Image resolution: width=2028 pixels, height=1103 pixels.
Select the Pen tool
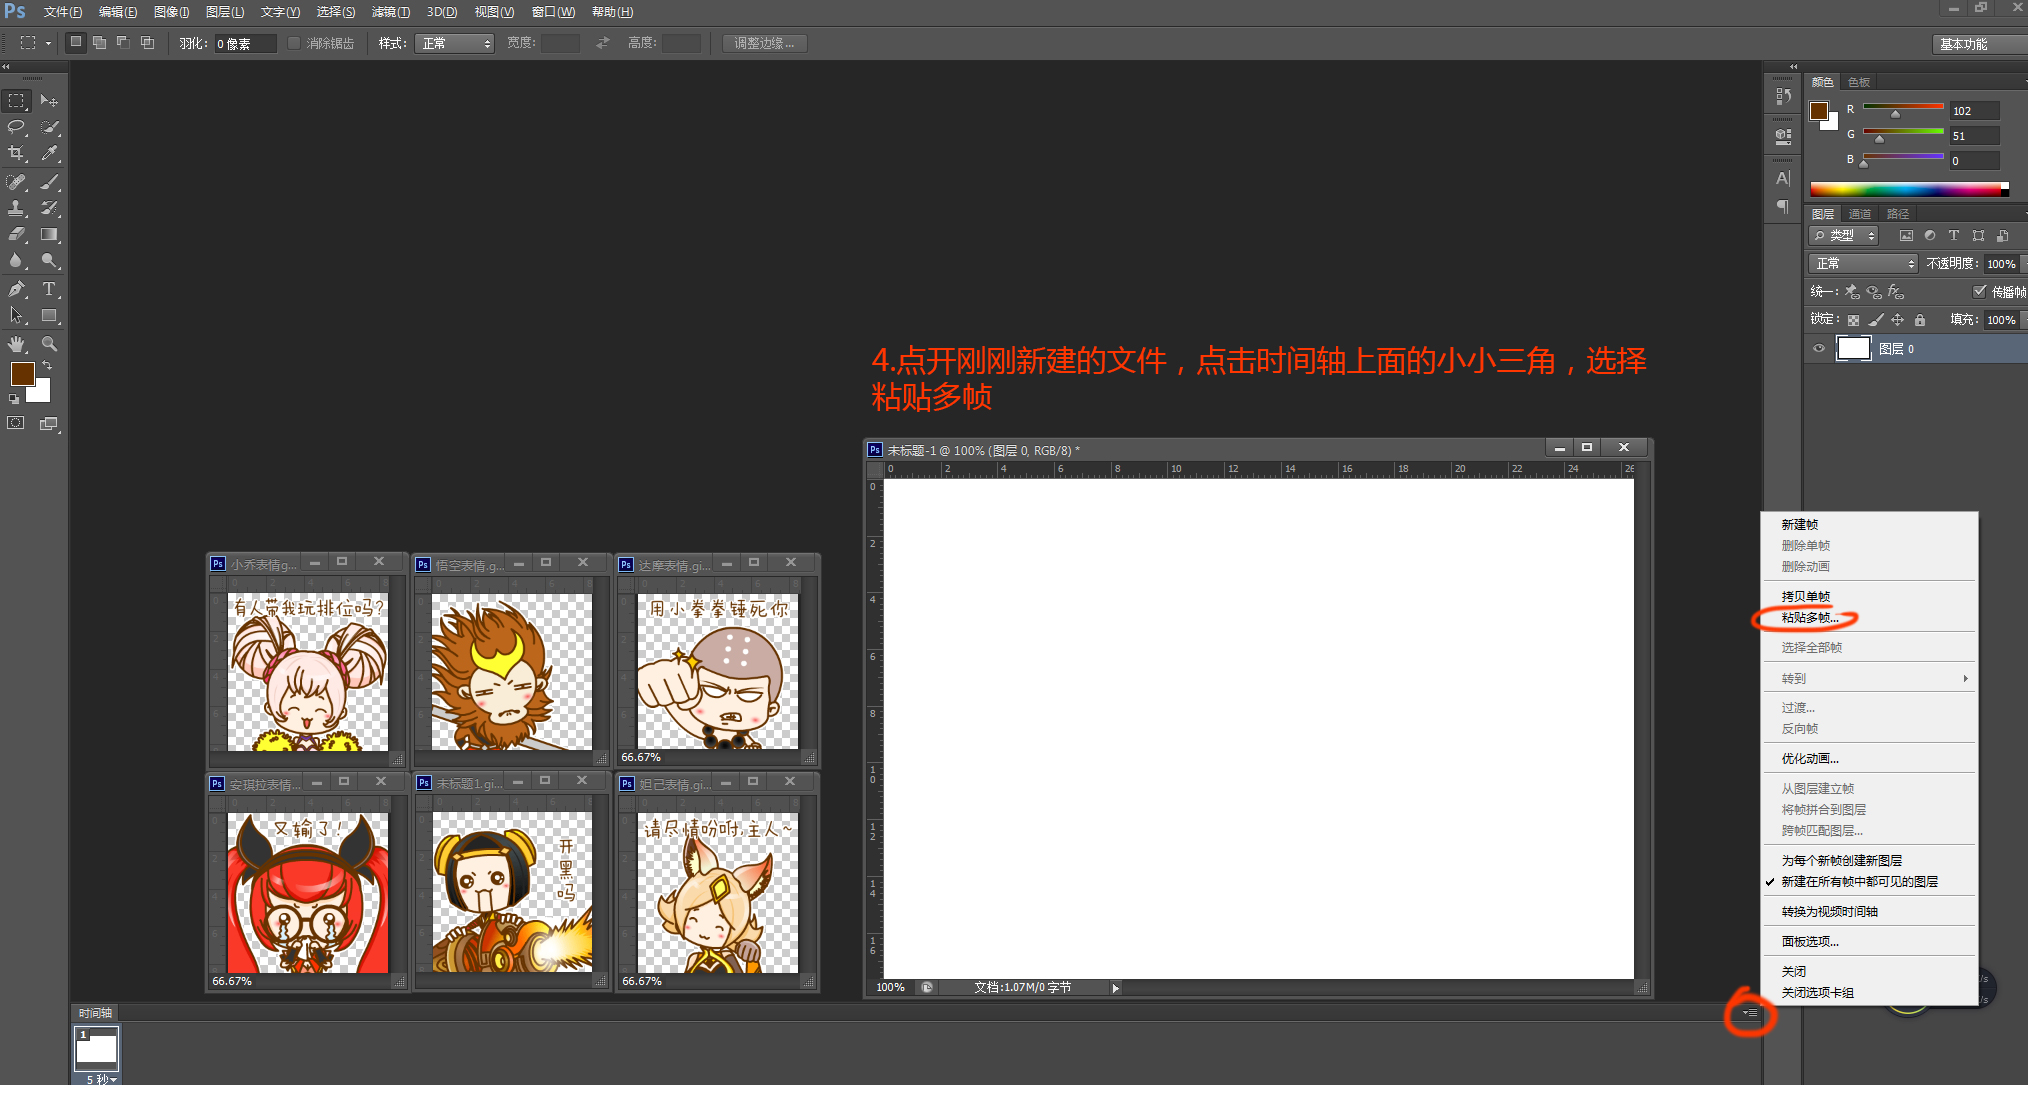[x=17, y=289]
